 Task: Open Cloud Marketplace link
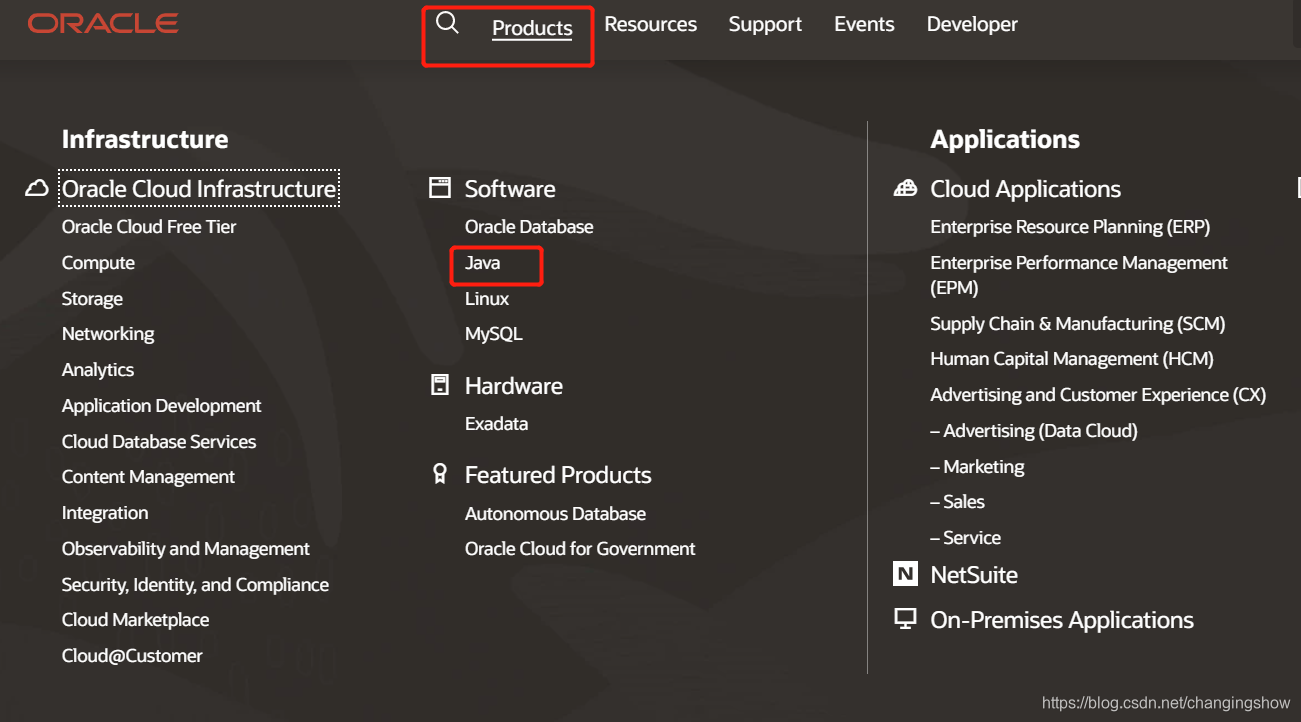tap(135, 620)
